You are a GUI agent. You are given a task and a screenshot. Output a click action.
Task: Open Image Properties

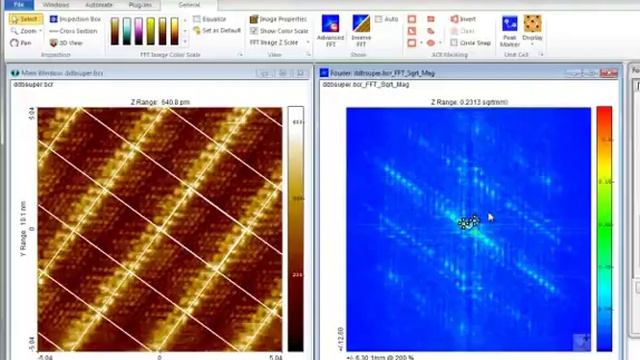tap(278, 19)
